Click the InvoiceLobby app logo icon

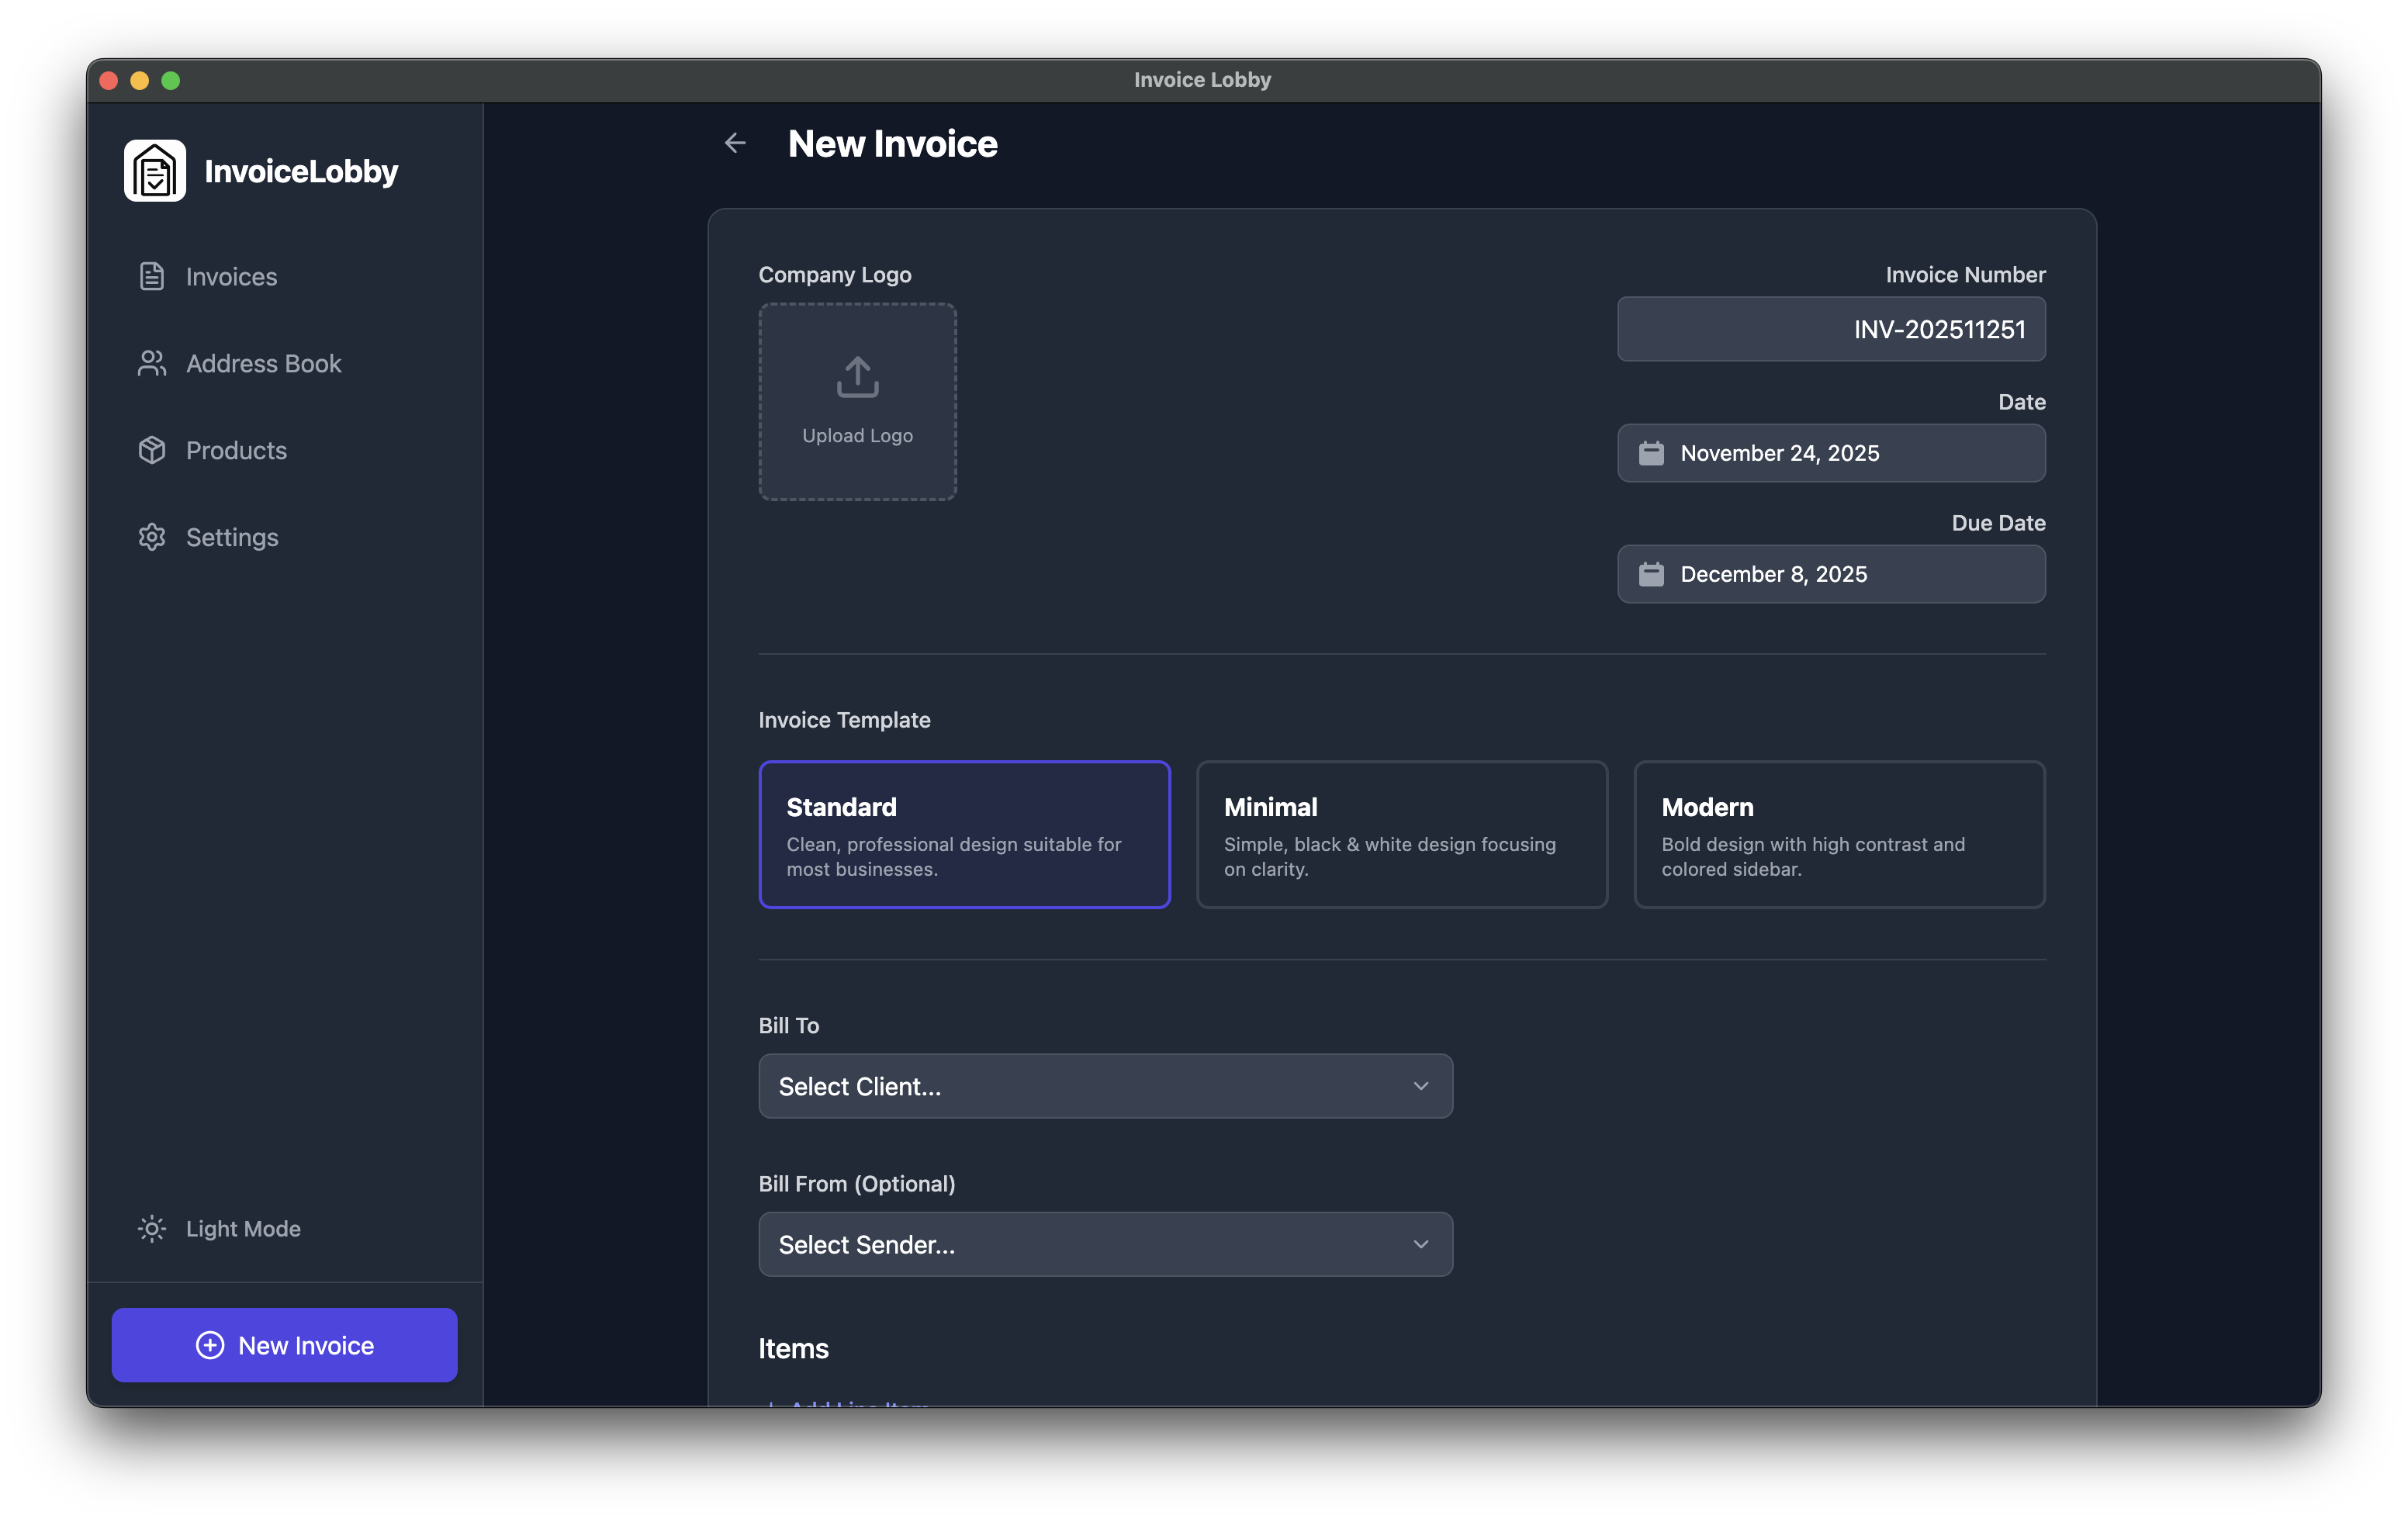[x=155, y=170]
